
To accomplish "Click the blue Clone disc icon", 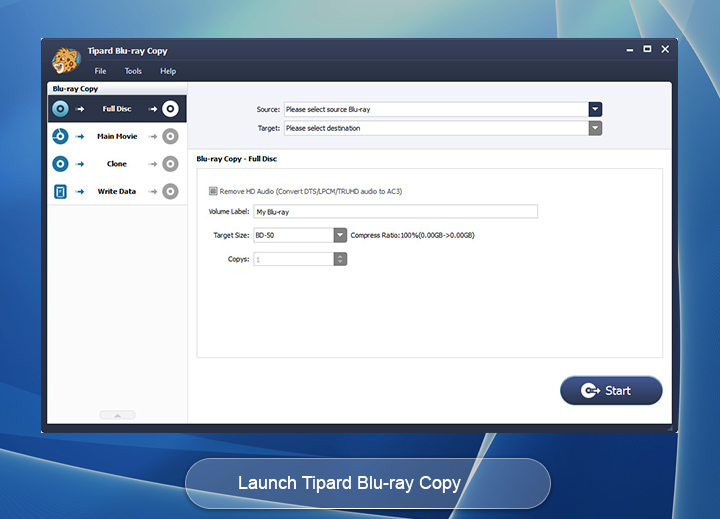I will click(60, 164).
